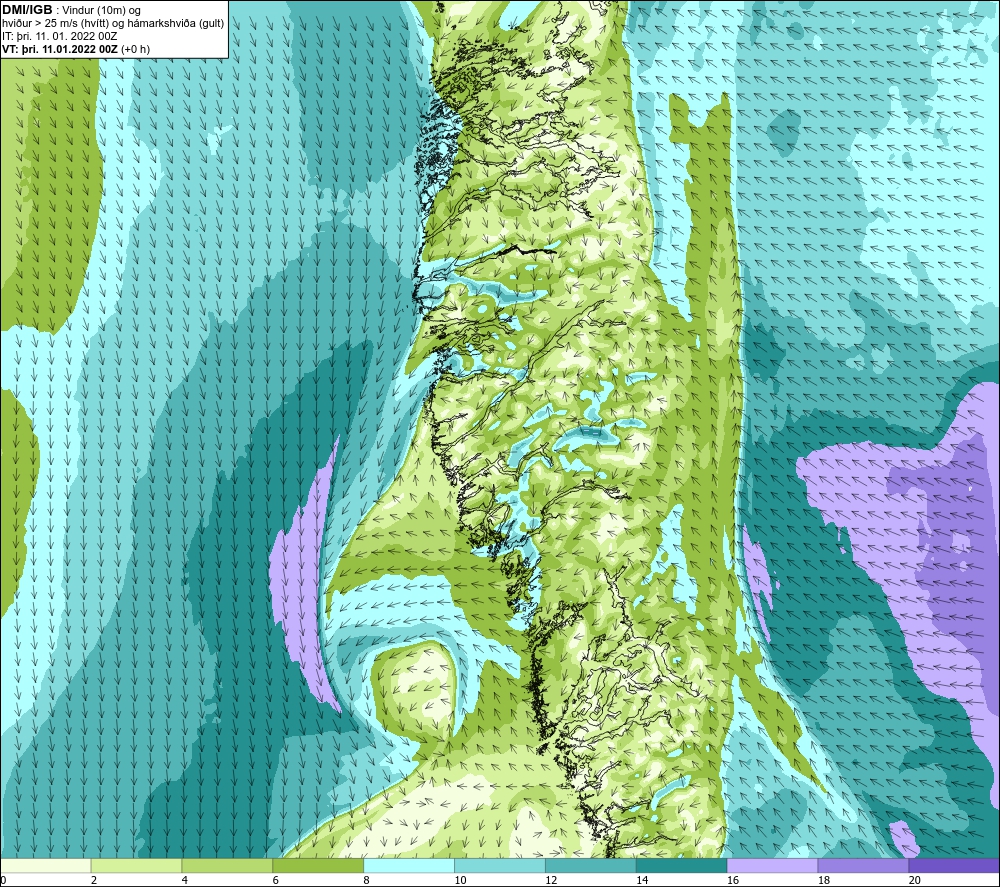Click the 2–4 m/s light green legend swatch
Viewport: 1000px width, 887px height.
136,866
